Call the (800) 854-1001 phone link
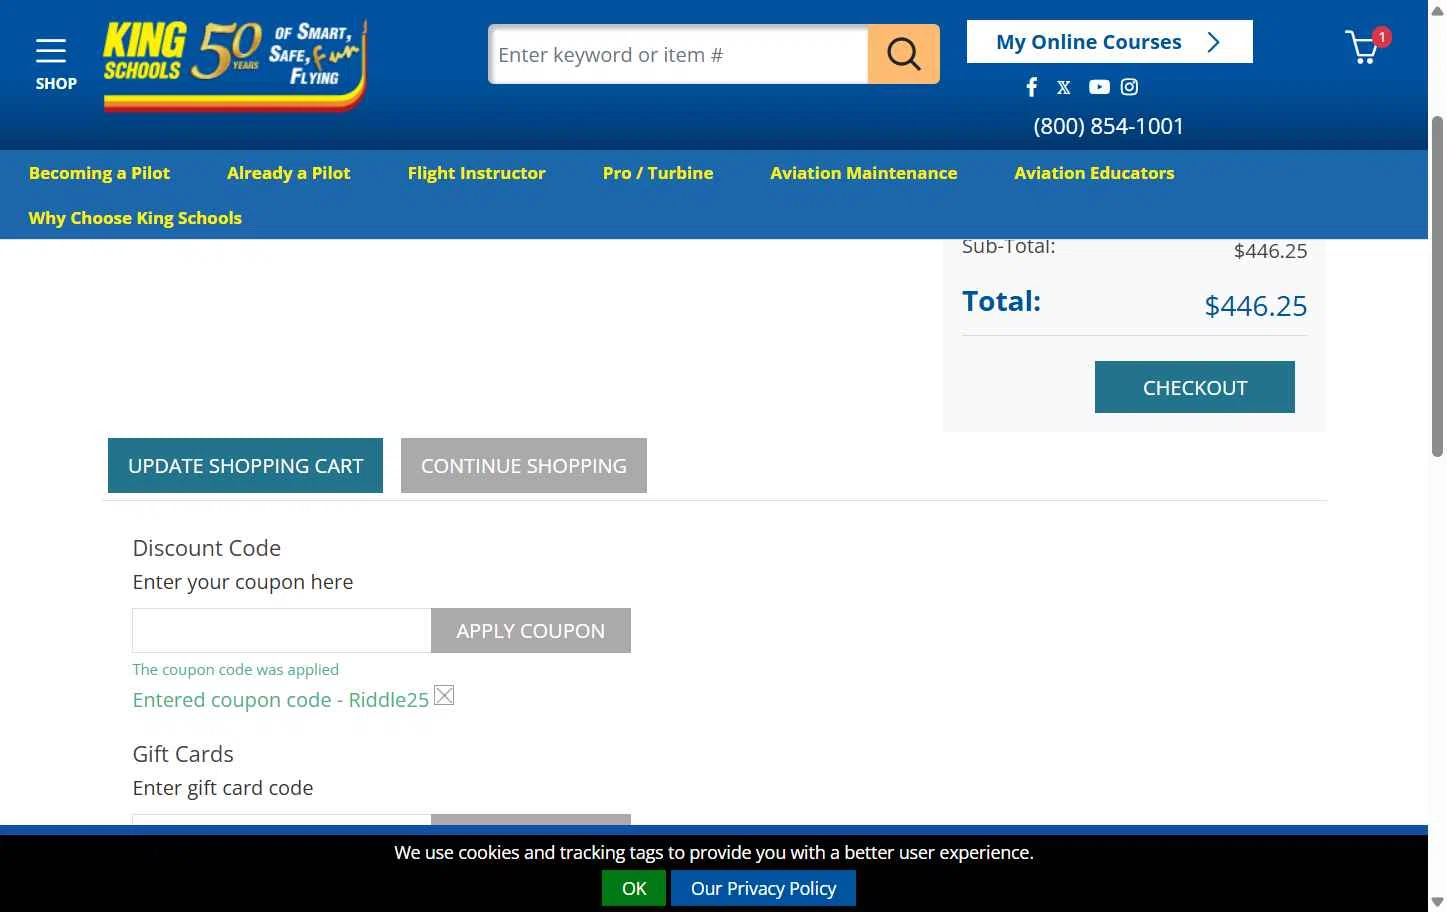Viewport: 1447px width, 912px height. (1108, 126)
